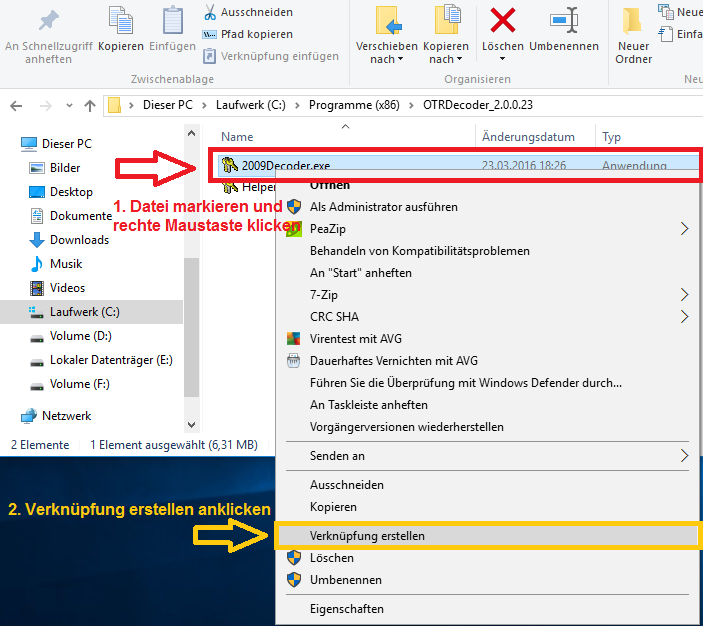Choose Eigenschaften in the context menu
703x626 pixels.
tap(346, 609)
